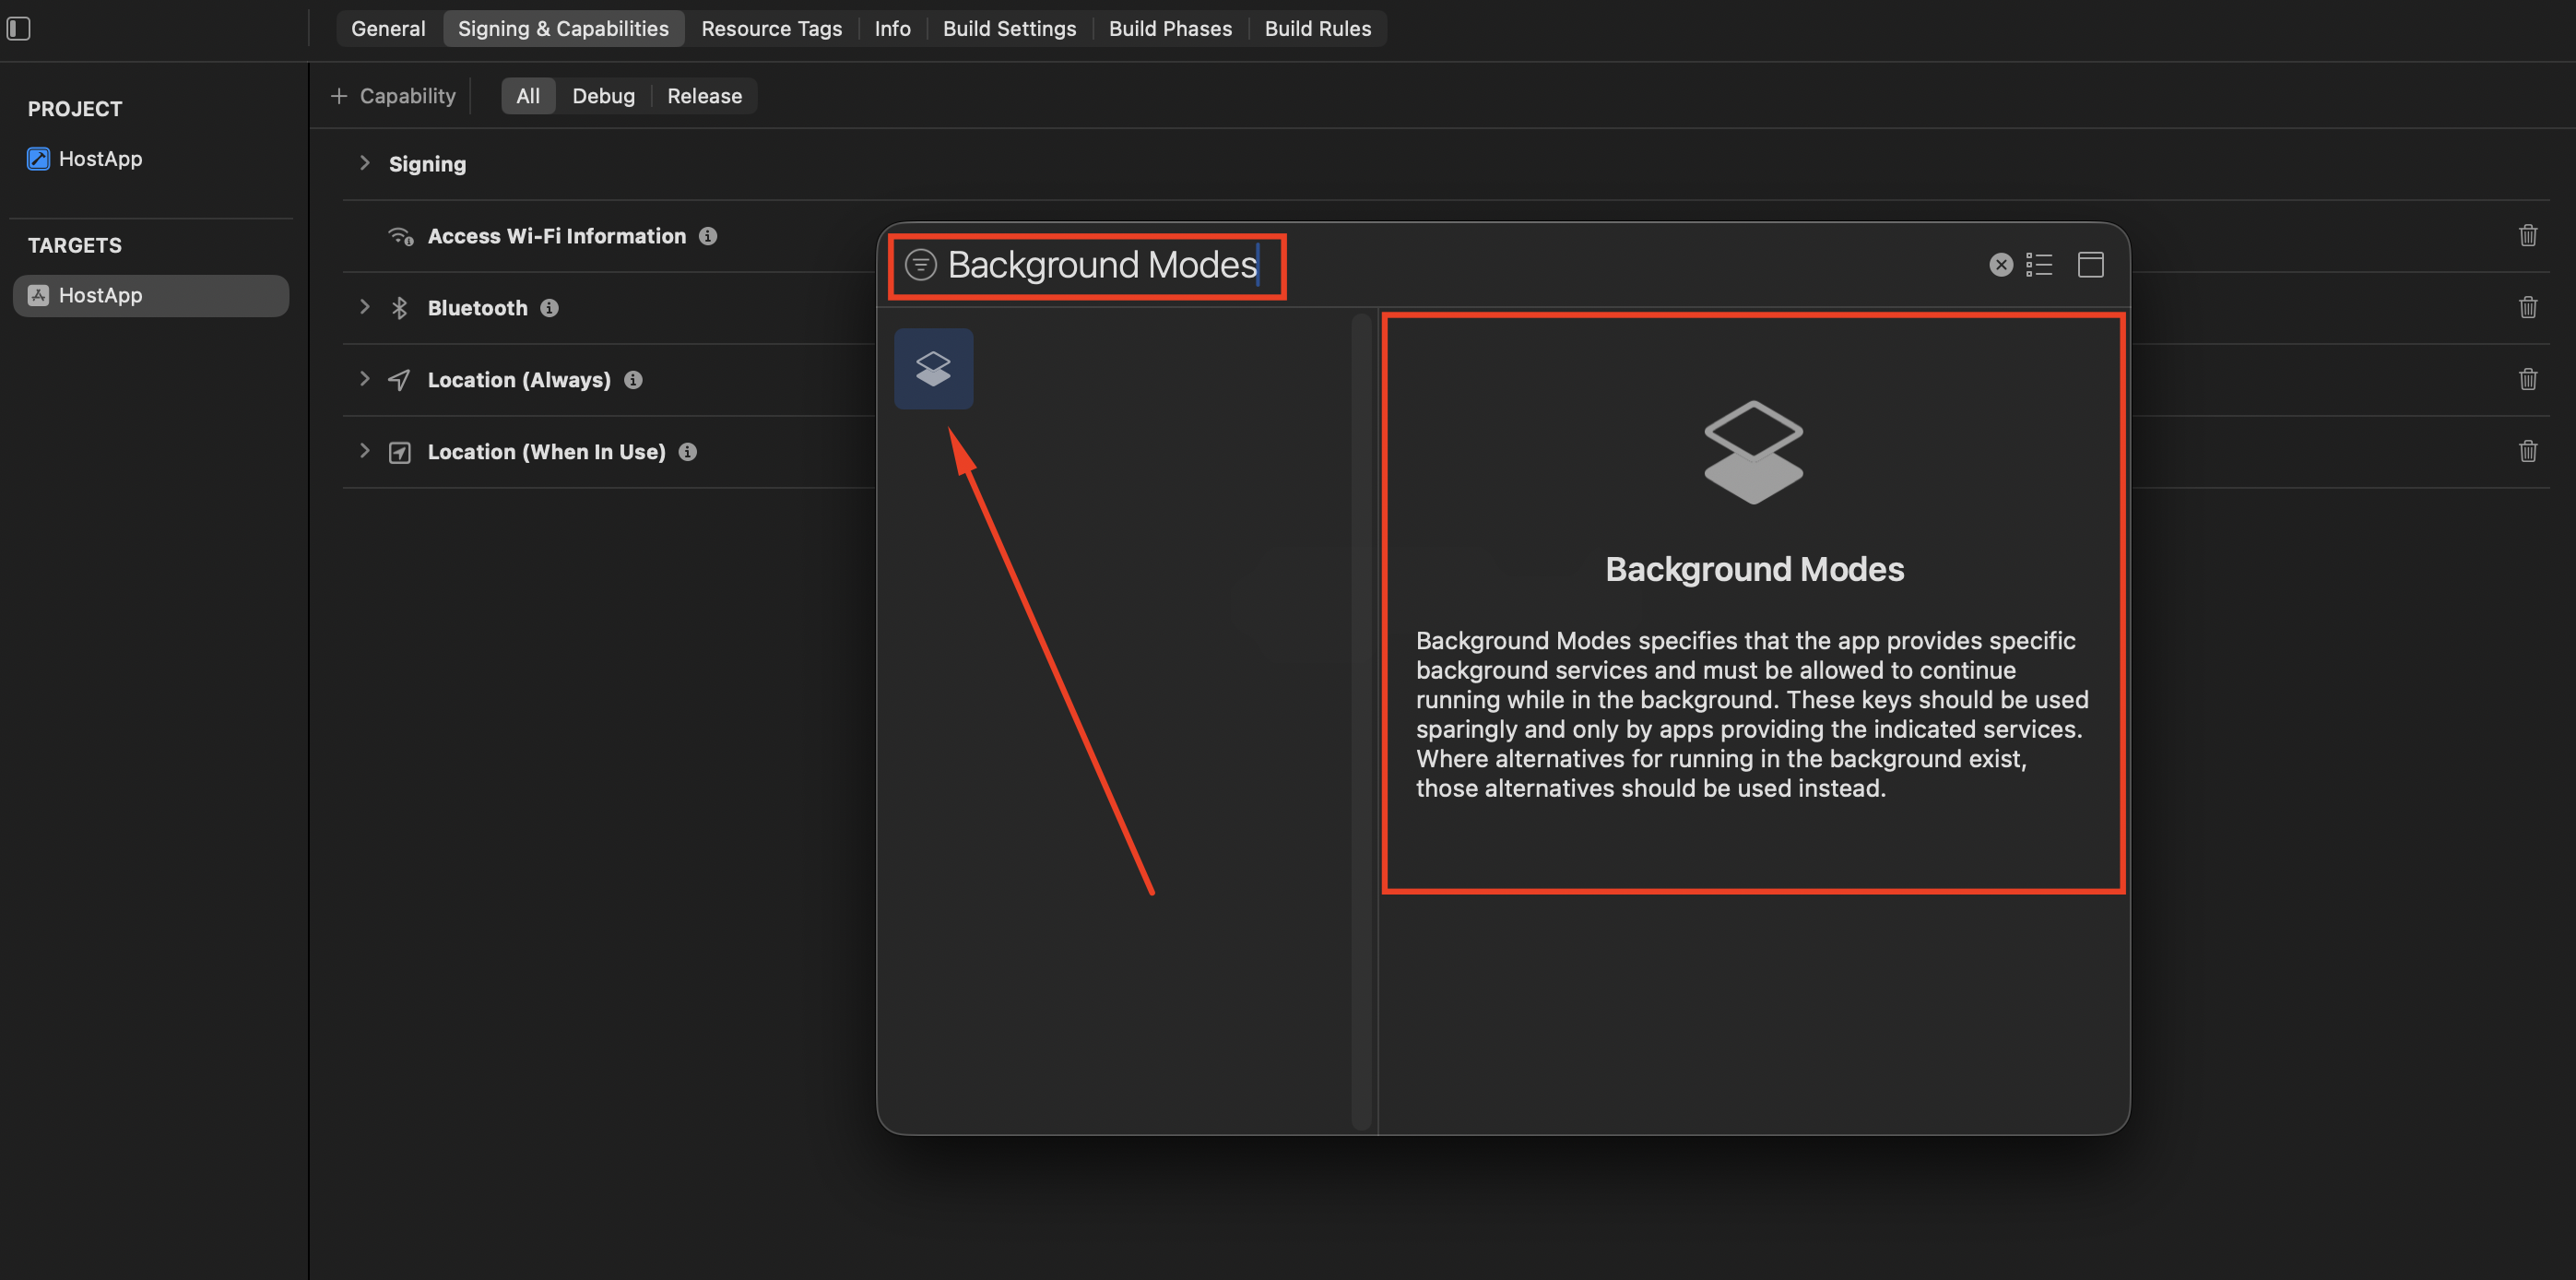Click the capability list vertical scrollbar
Image resolution: width=2576 pixels, height=1280 pixels.
[x=1361, y=720]
